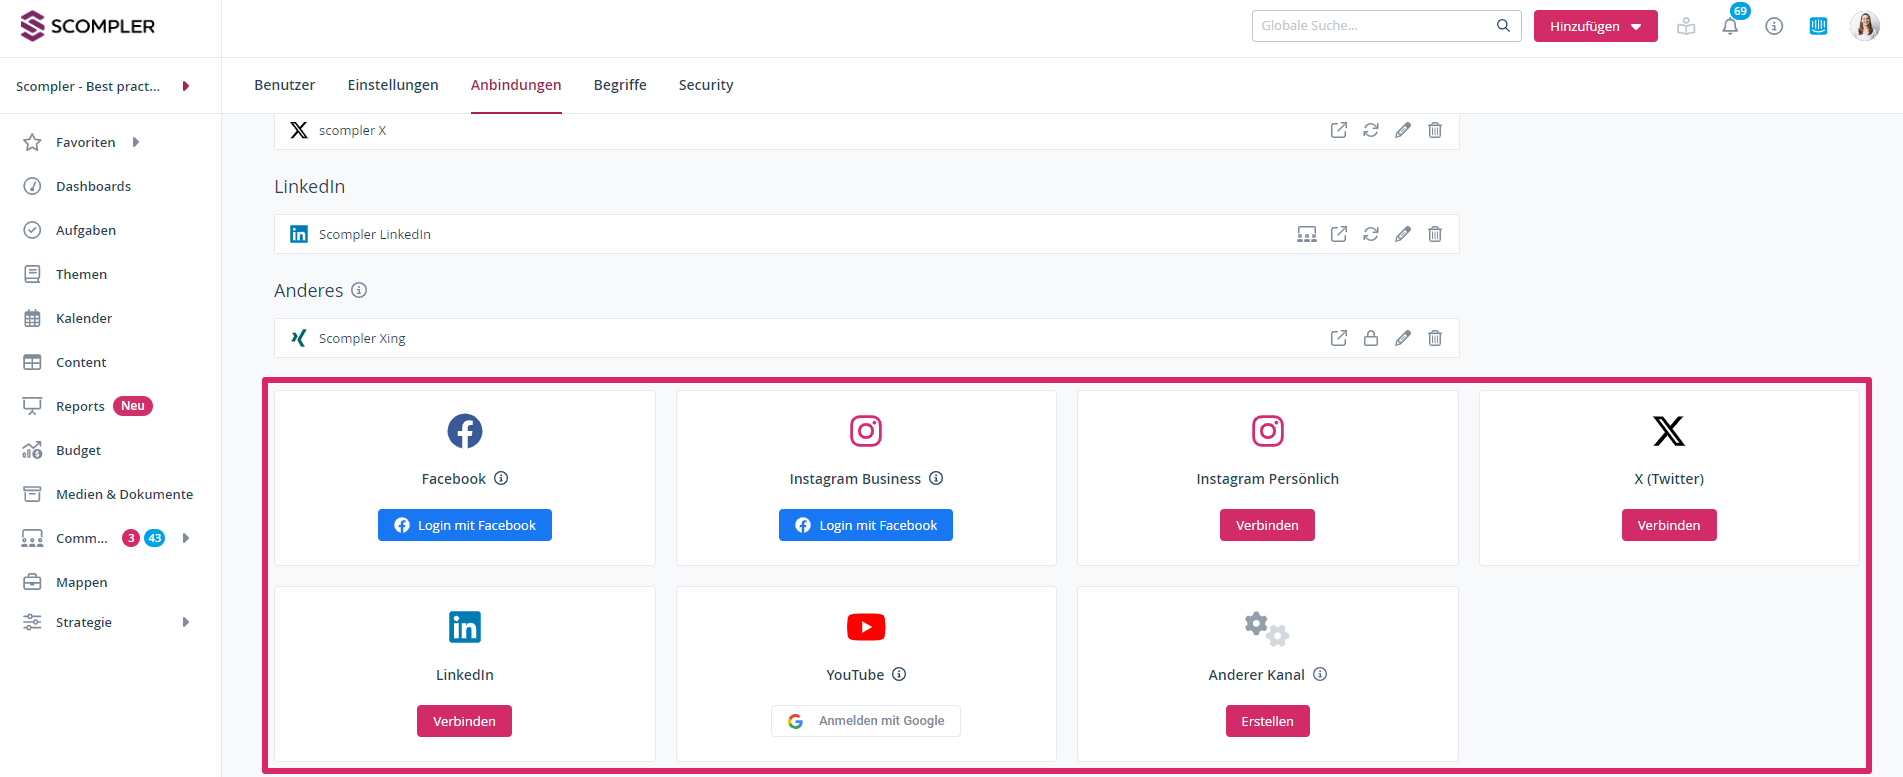Expand the Favoriten submenu arrow
This screenshot has height=777, width=1903.
click(x=136, y=142)
